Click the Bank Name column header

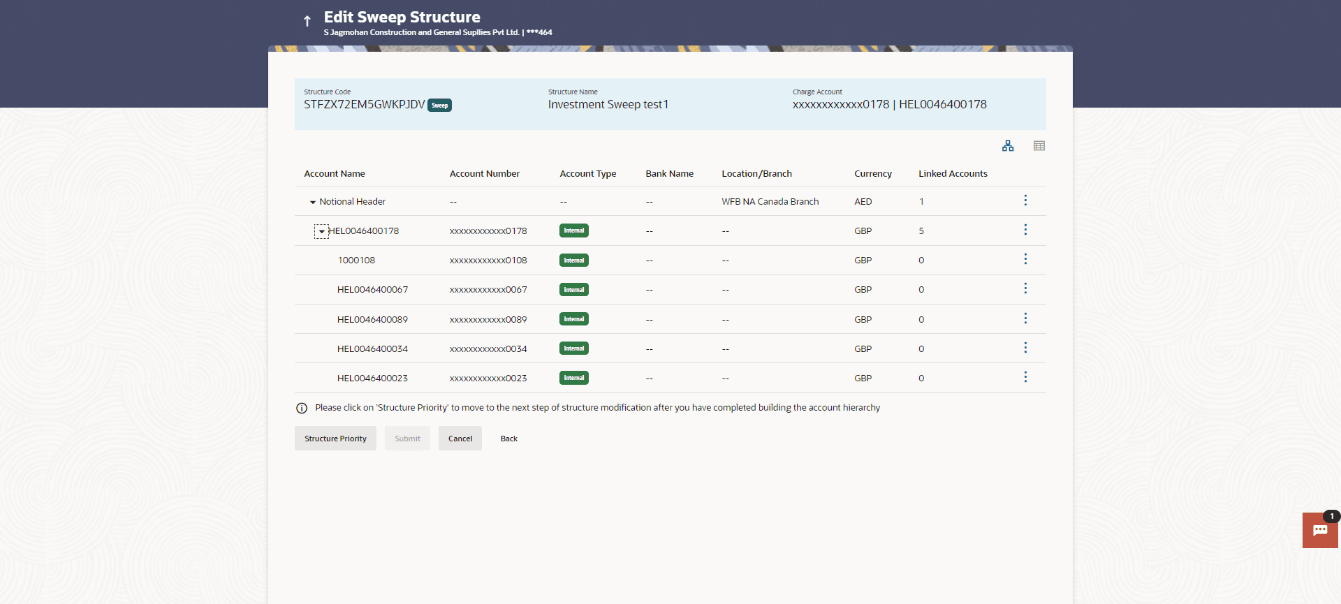(x=670, y=173)
